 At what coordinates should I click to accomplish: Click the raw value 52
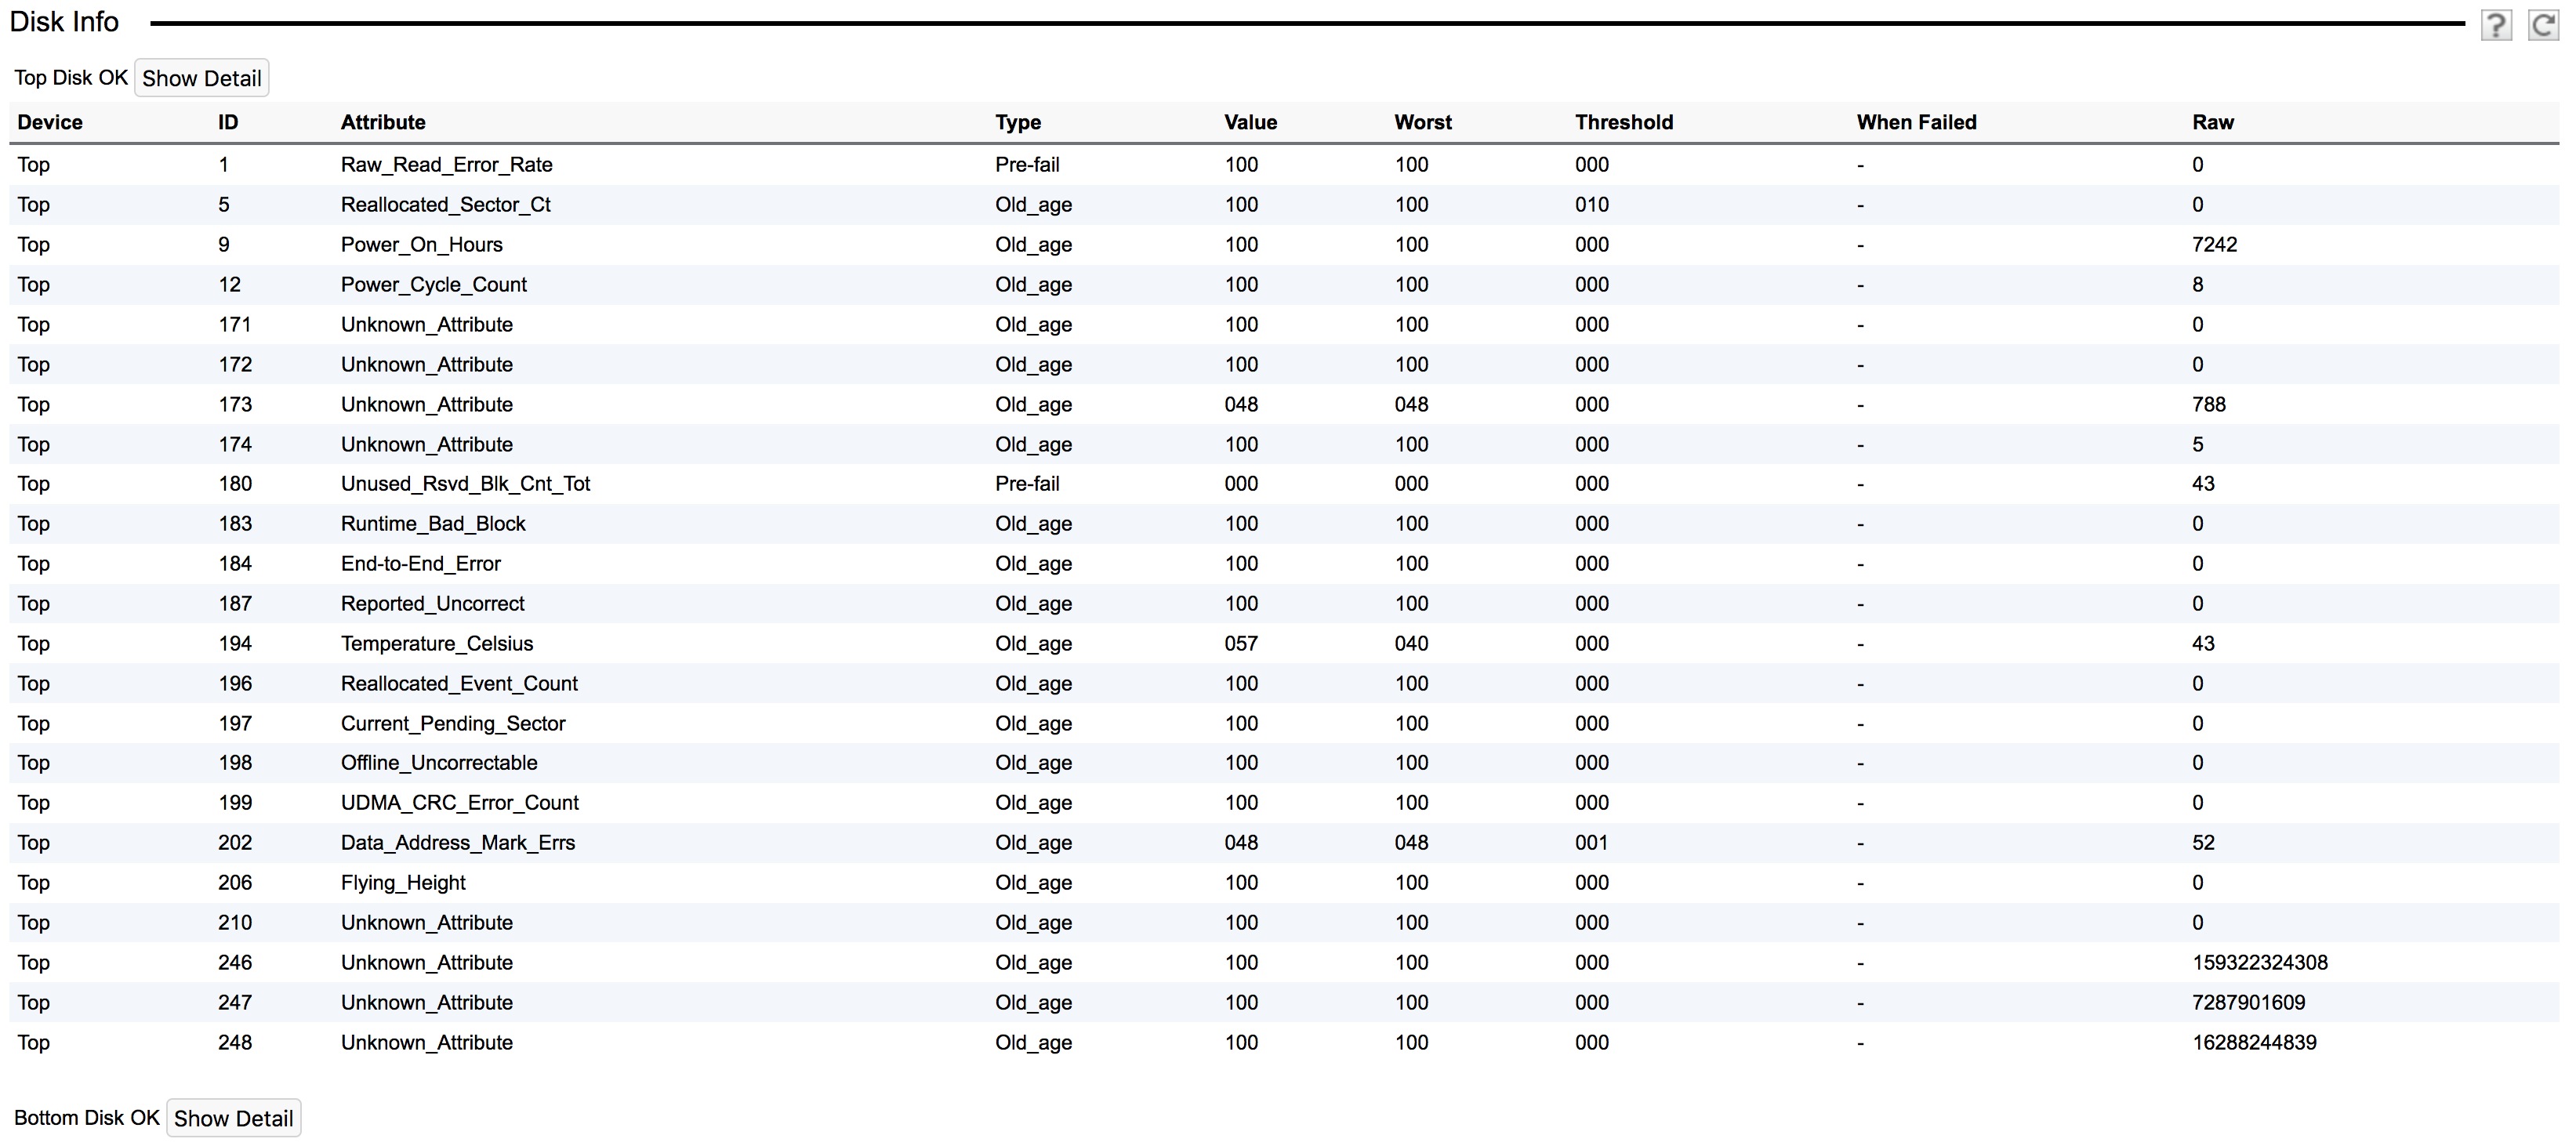pos(2203,843)
